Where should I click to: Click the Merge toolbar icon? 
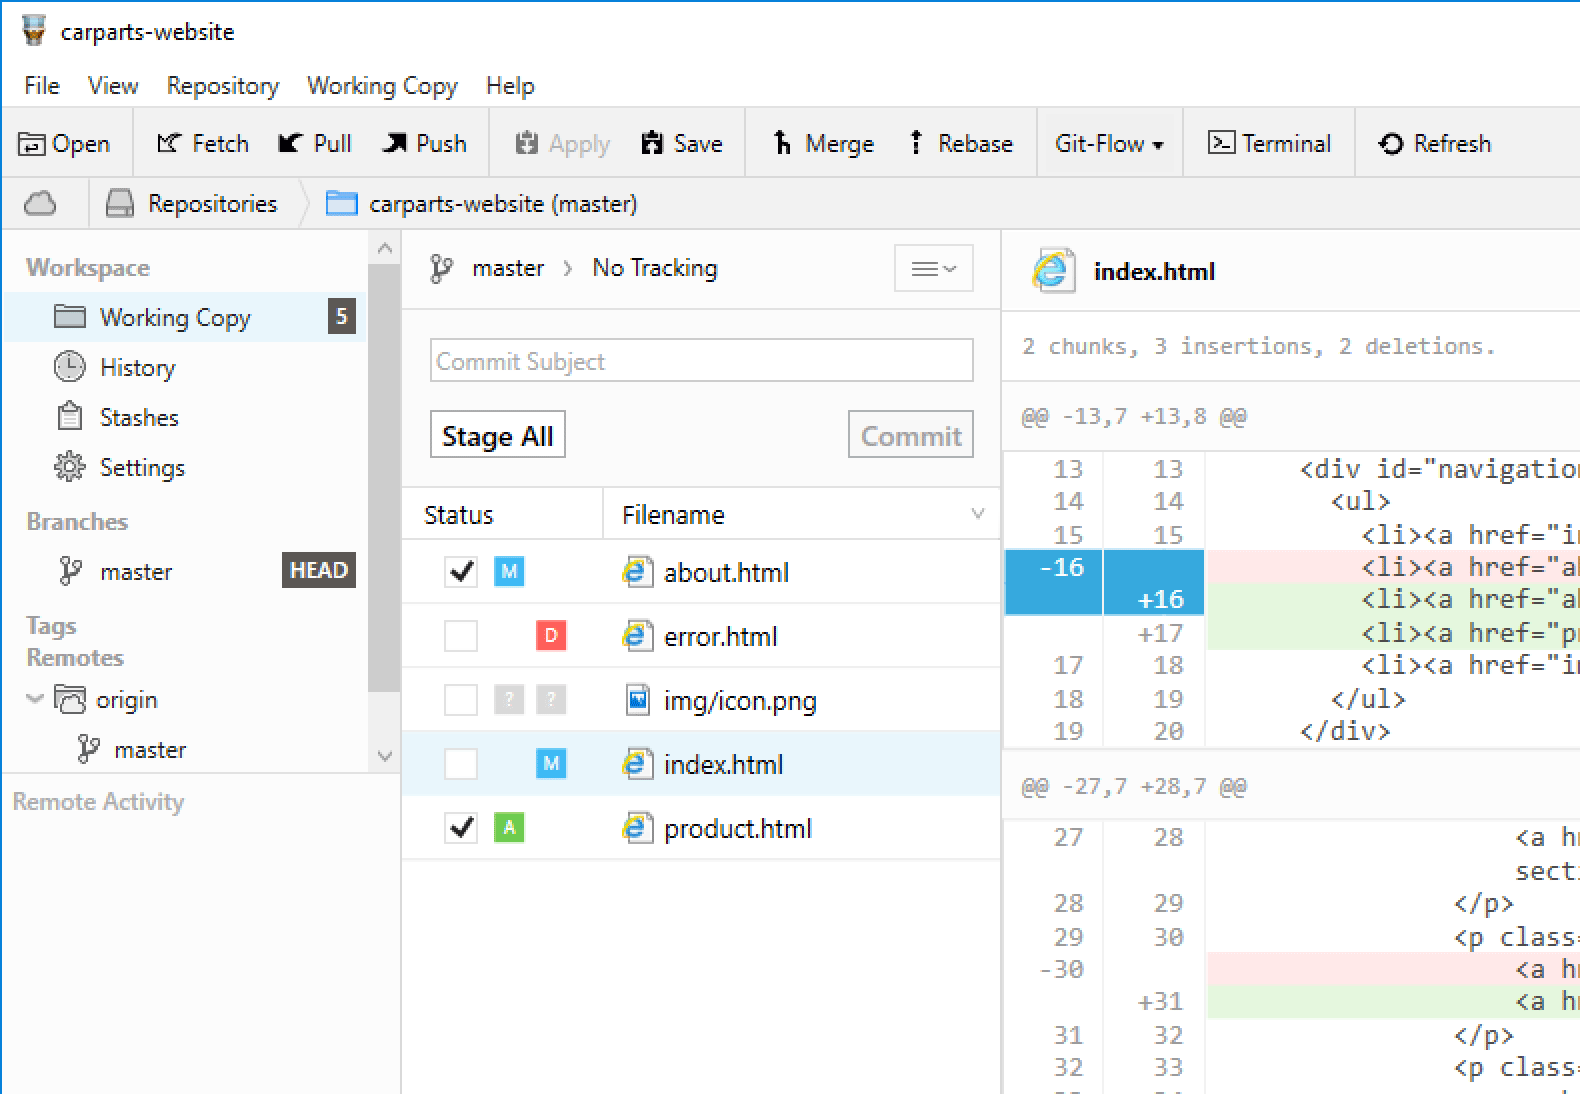click(782, 144)
